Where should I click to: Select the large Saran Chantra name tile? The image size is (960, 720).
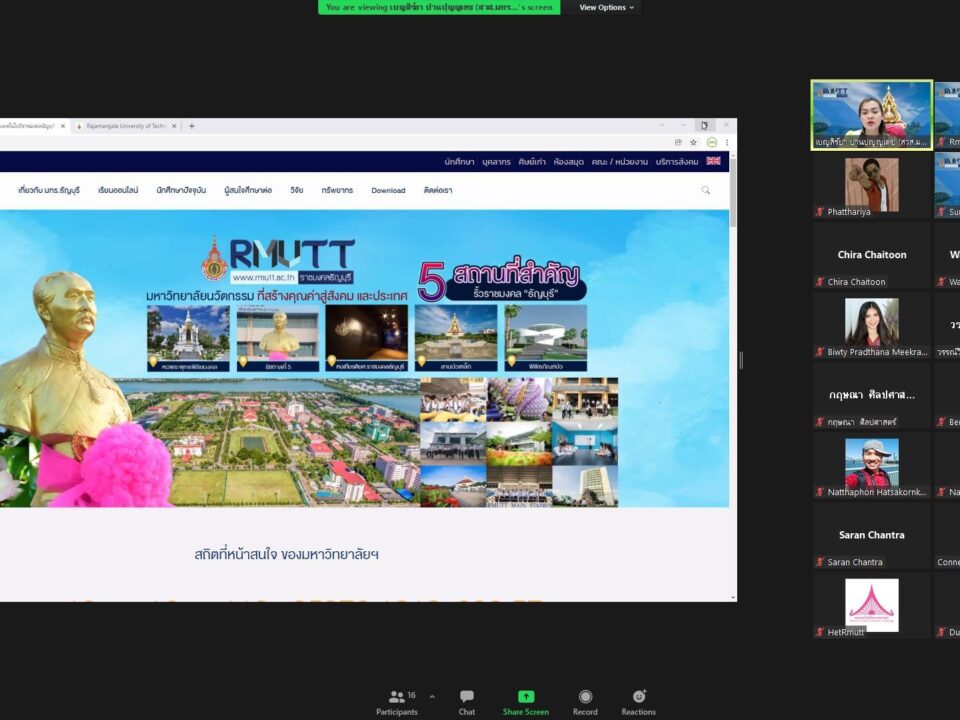pos(872,535)
